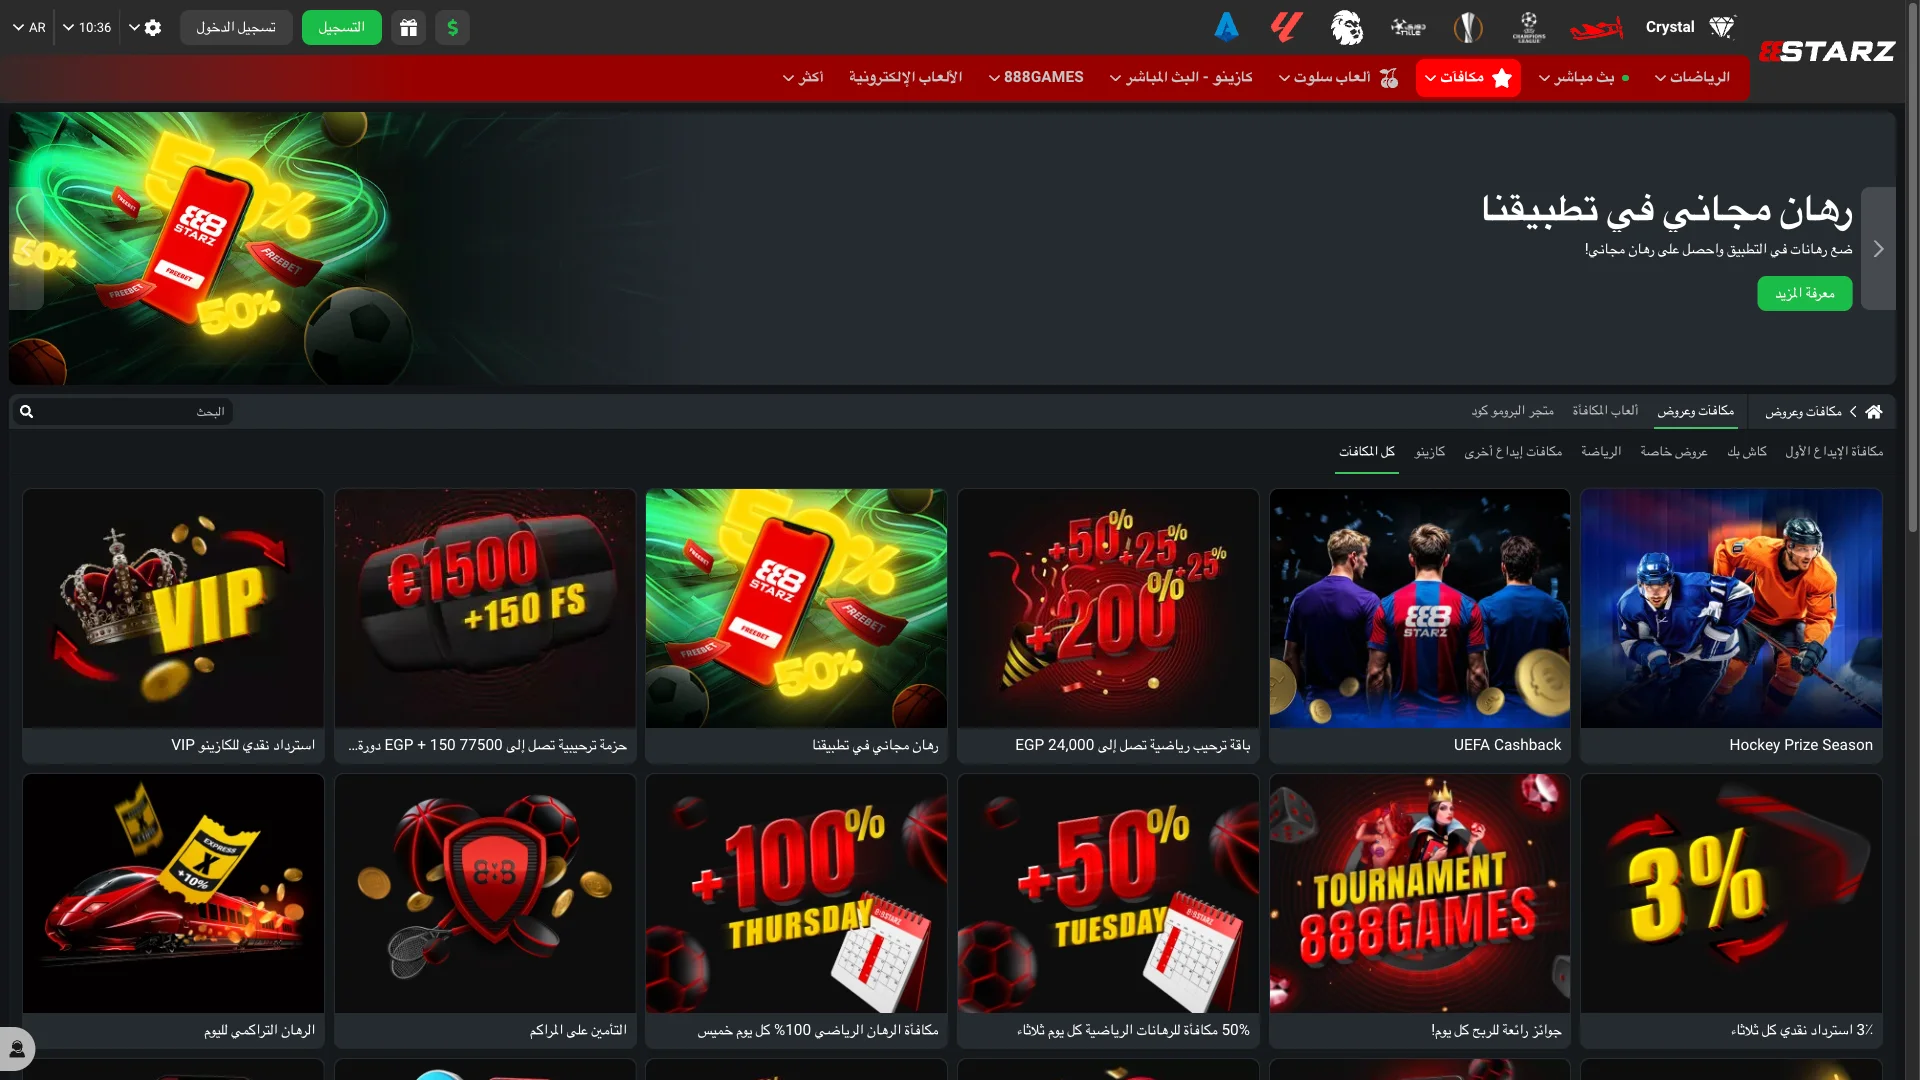Click the star icon in مكافآت menu
1920x1080 pixels.
coord(1502,78)
